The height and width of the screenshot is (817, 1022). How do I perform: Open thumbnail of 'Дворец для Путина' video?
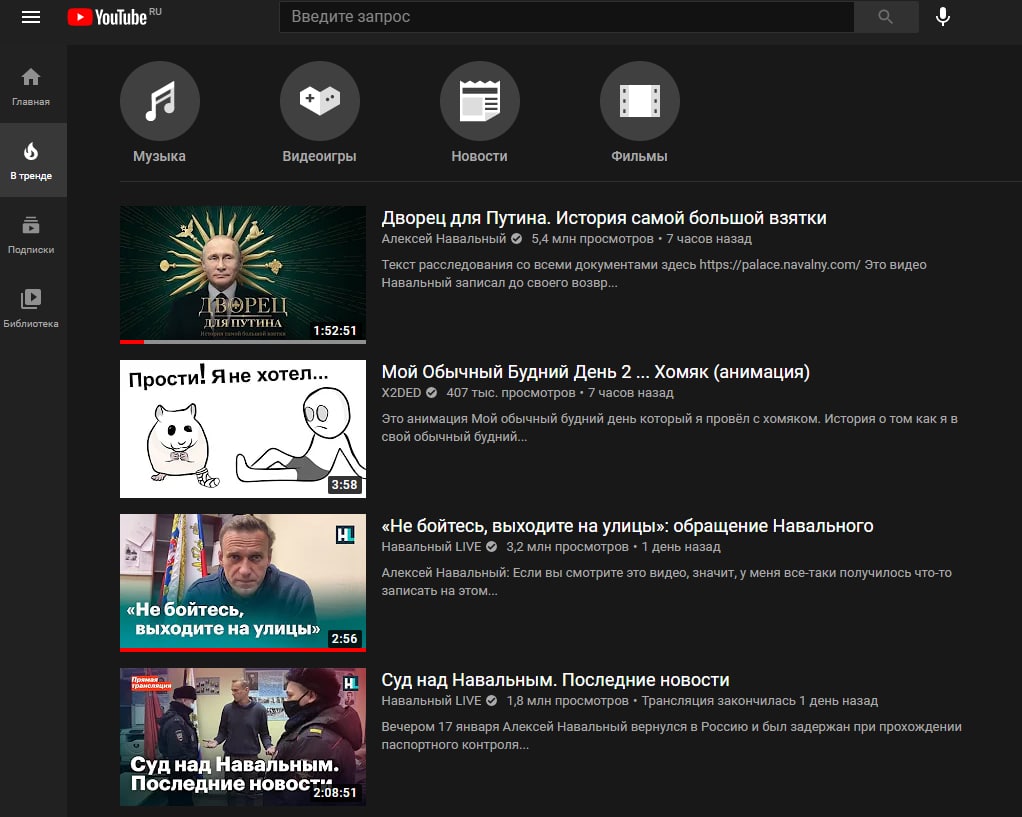(242, 275)
